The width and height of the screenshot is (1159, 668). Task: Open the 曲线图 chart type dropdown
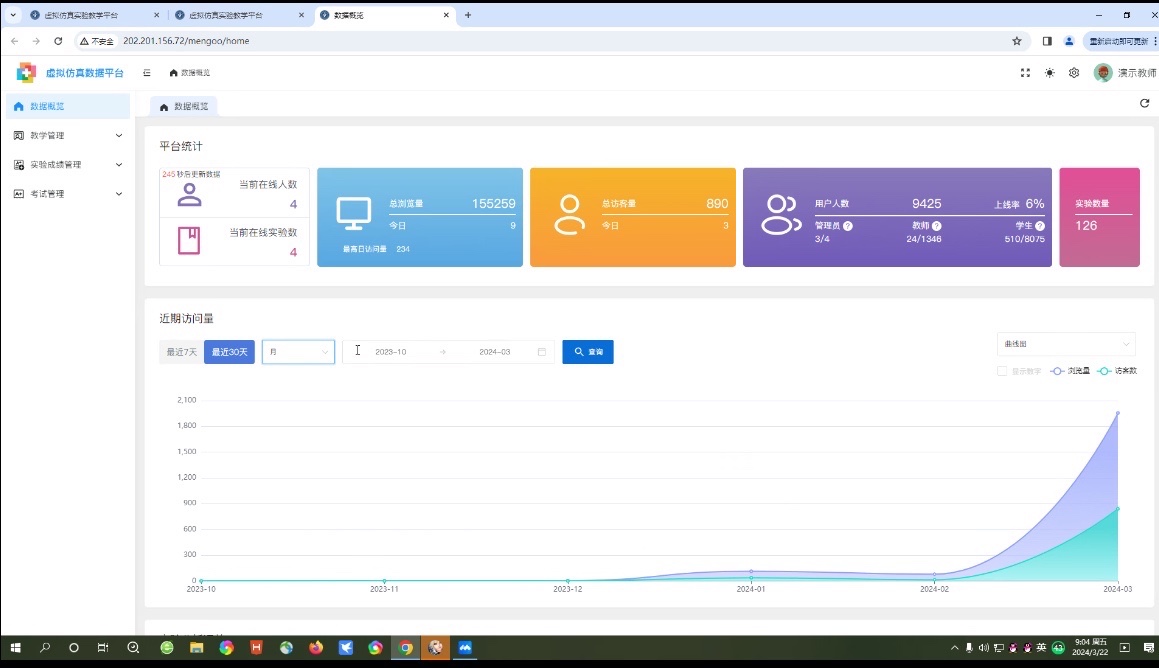tap(1065, 344)
